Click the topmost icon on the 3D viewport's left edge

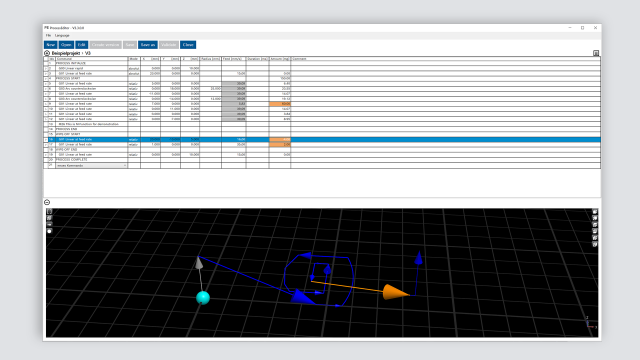(49, 211)
